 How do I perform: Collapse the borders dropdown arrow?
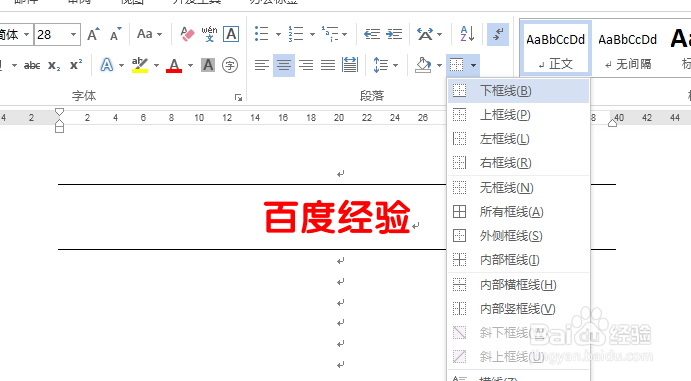[x=473, y=66]
